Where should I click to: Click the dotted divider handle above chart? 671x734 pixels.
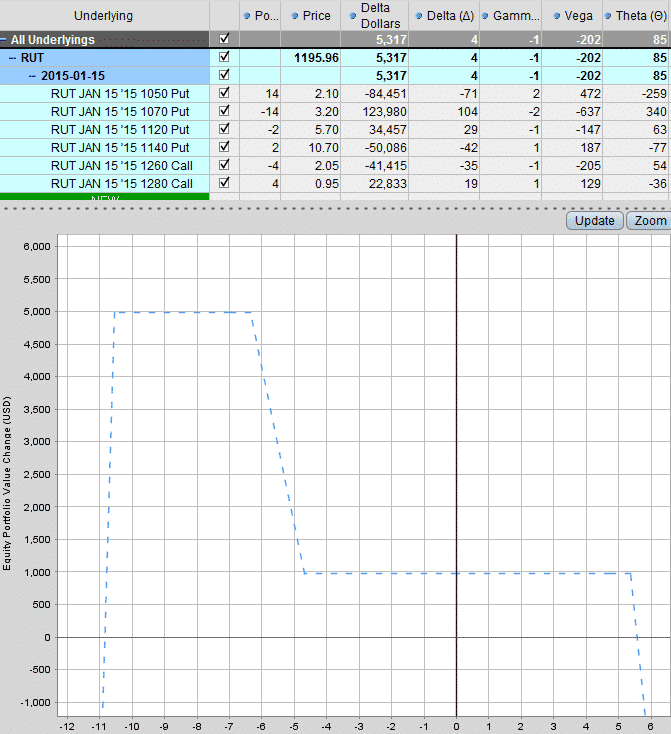coord(335,208)
